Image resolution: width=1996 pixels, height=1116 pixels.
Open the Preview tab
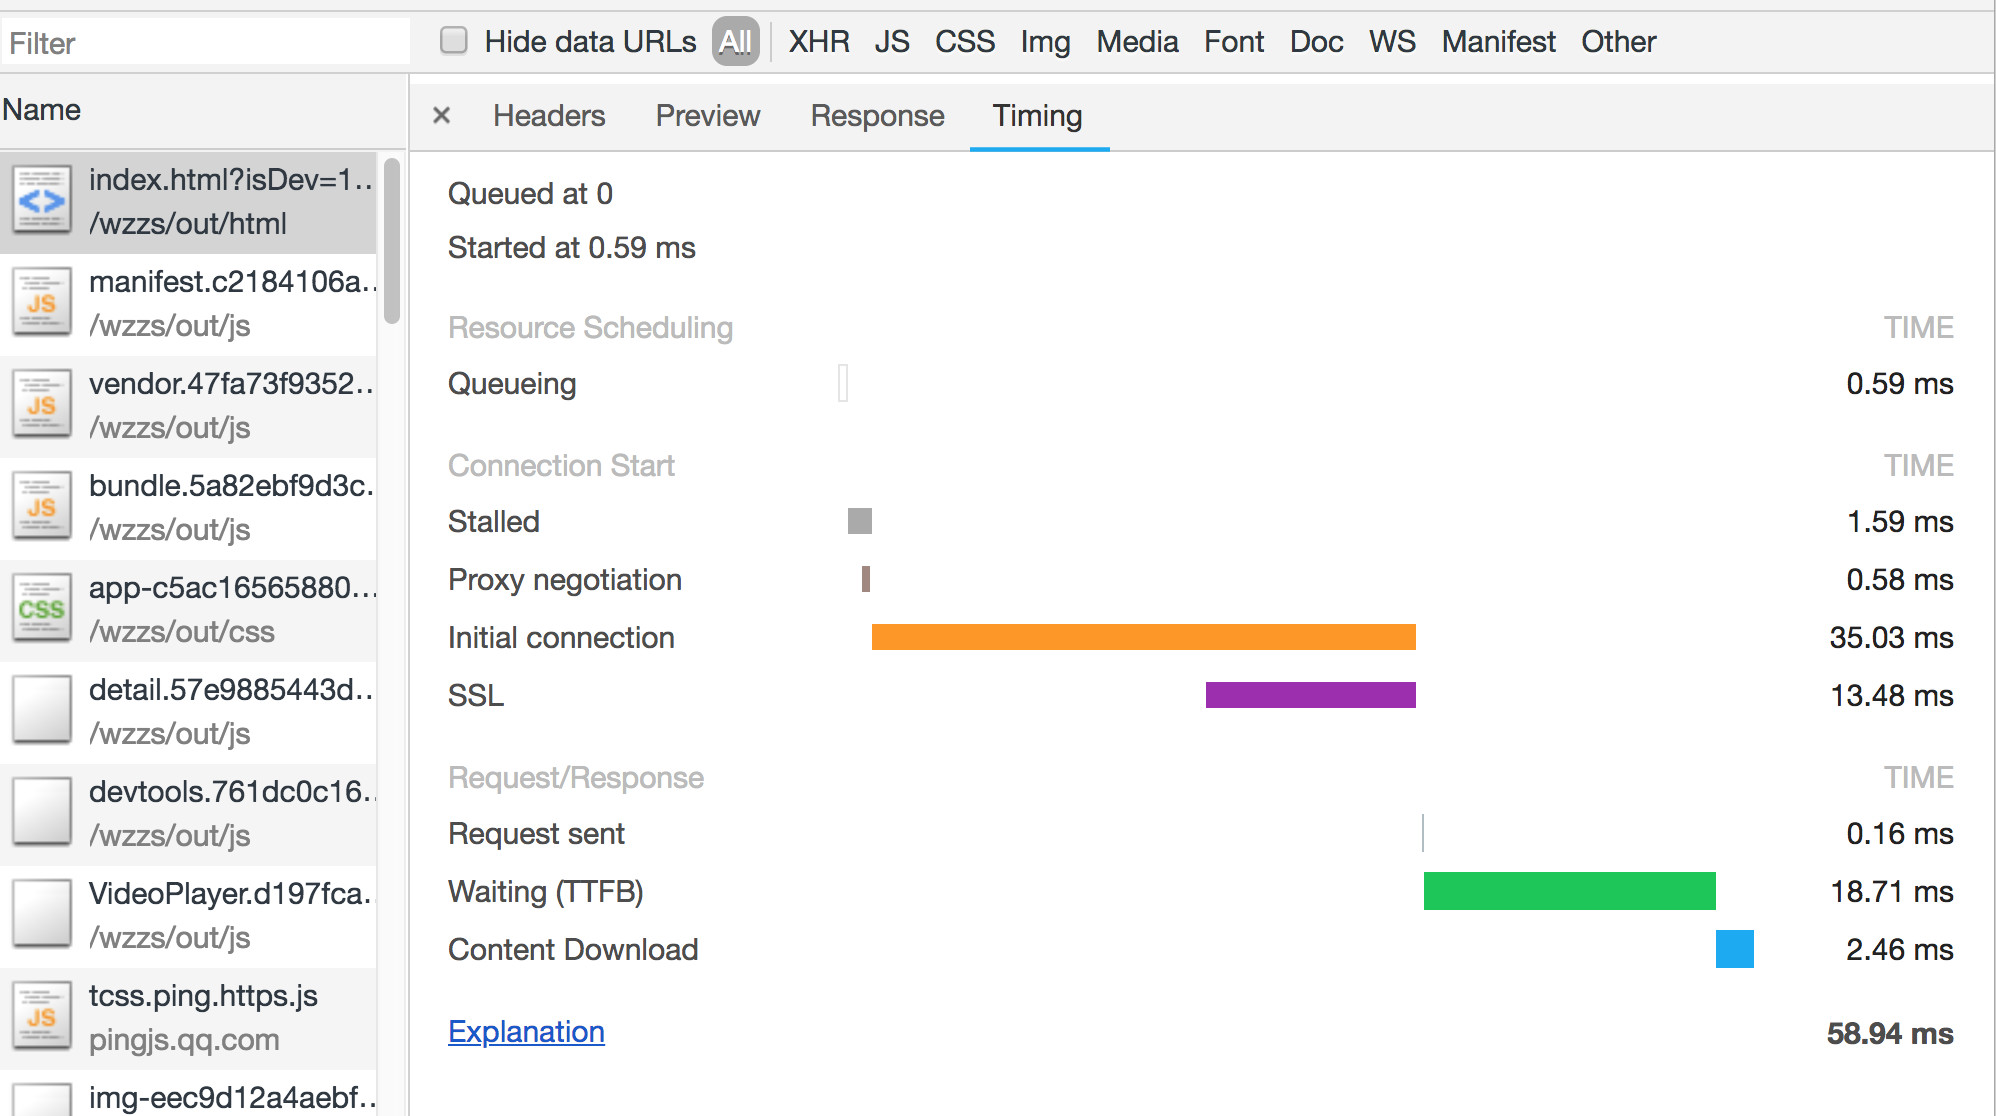tap(708, 116)
